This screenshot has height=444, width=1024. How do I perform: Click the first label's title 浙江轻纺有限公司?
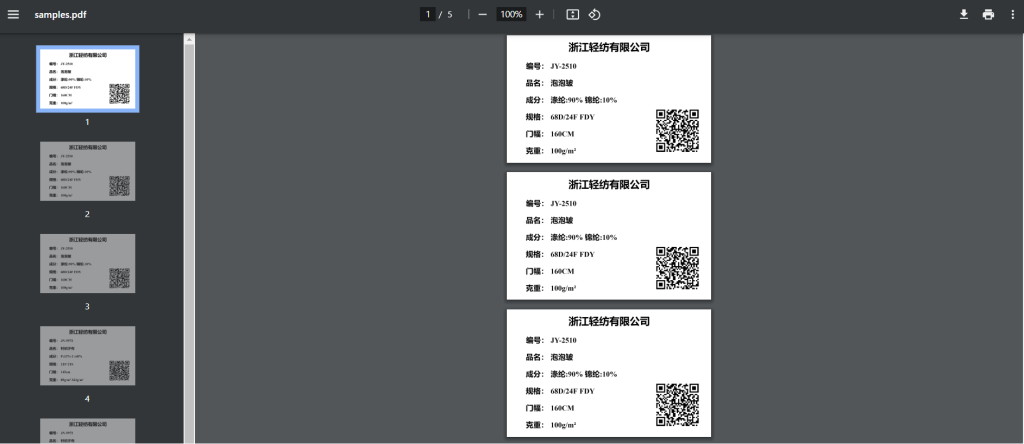(609, 48)
